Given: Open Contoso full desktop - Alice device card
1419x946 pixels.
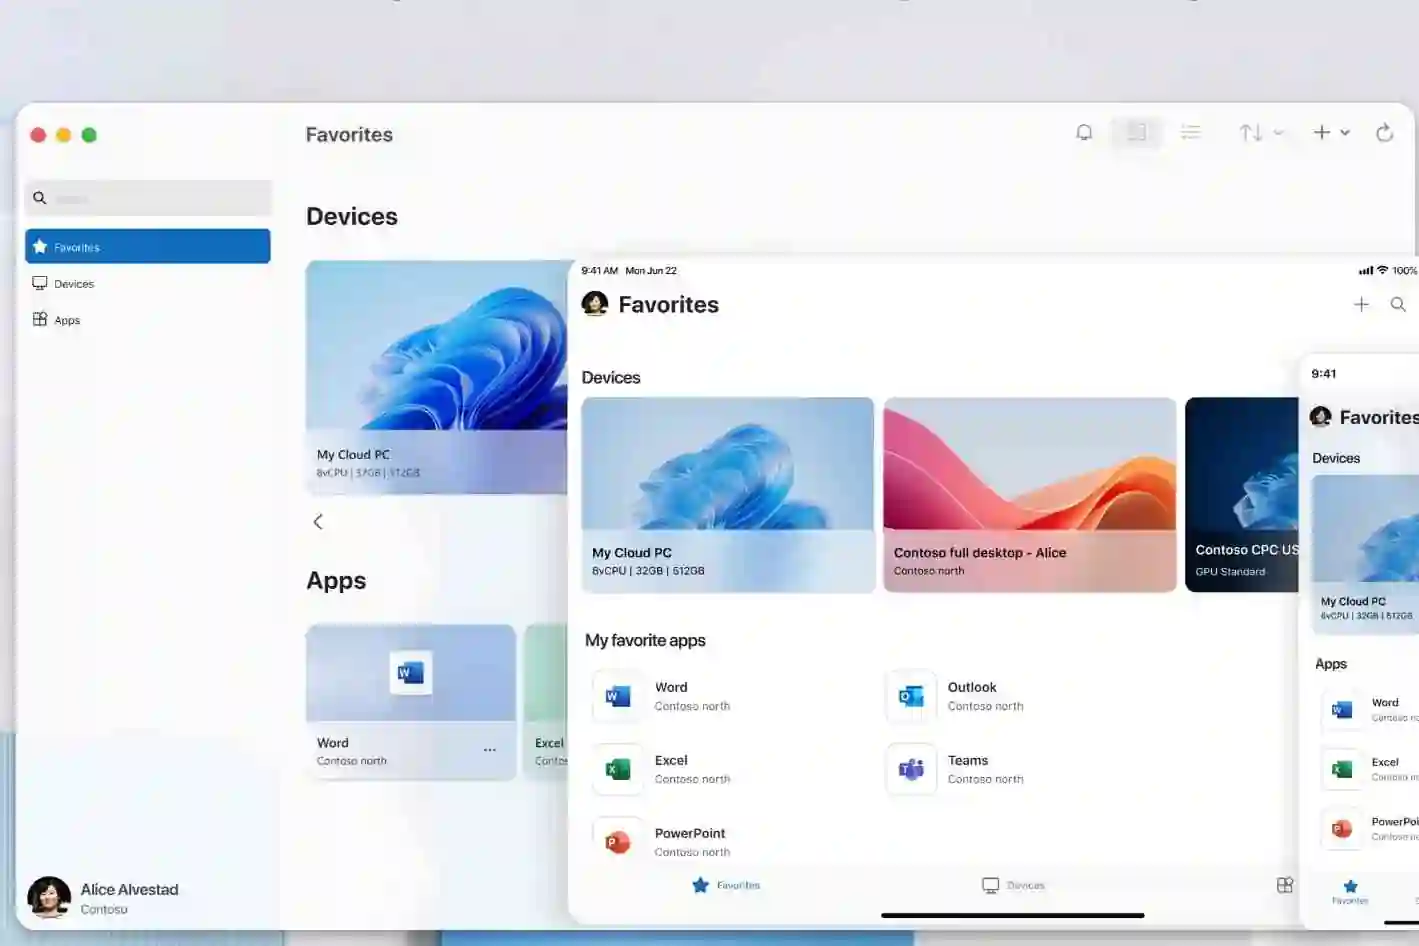Looking at the screenshot, I should pyautogui.click(x=1029, y=495).
